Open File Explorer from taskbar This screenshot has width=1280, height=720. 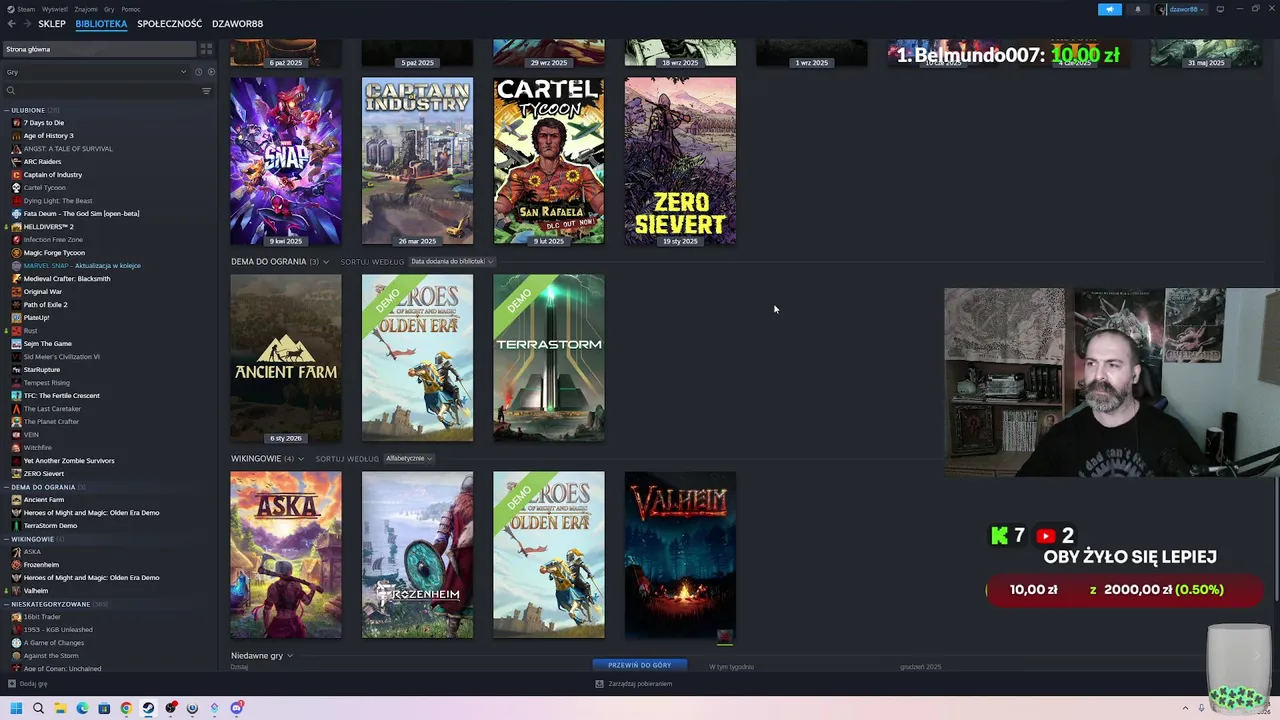pyautogui.click(x=60, y=708)
